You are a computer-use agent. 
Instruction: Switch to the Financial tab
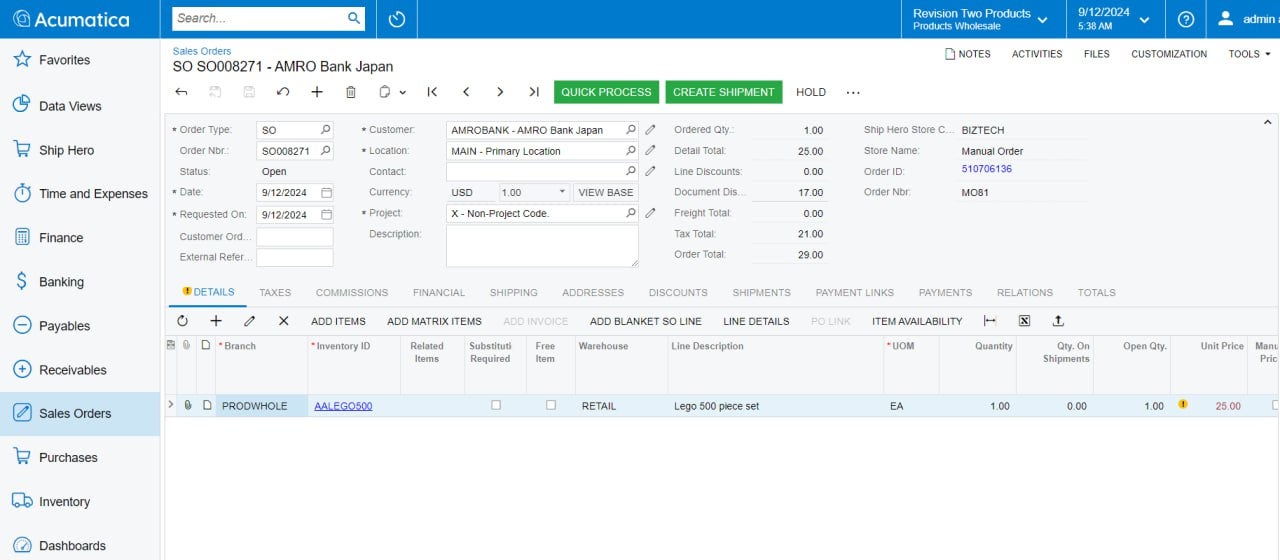point(439,293)
